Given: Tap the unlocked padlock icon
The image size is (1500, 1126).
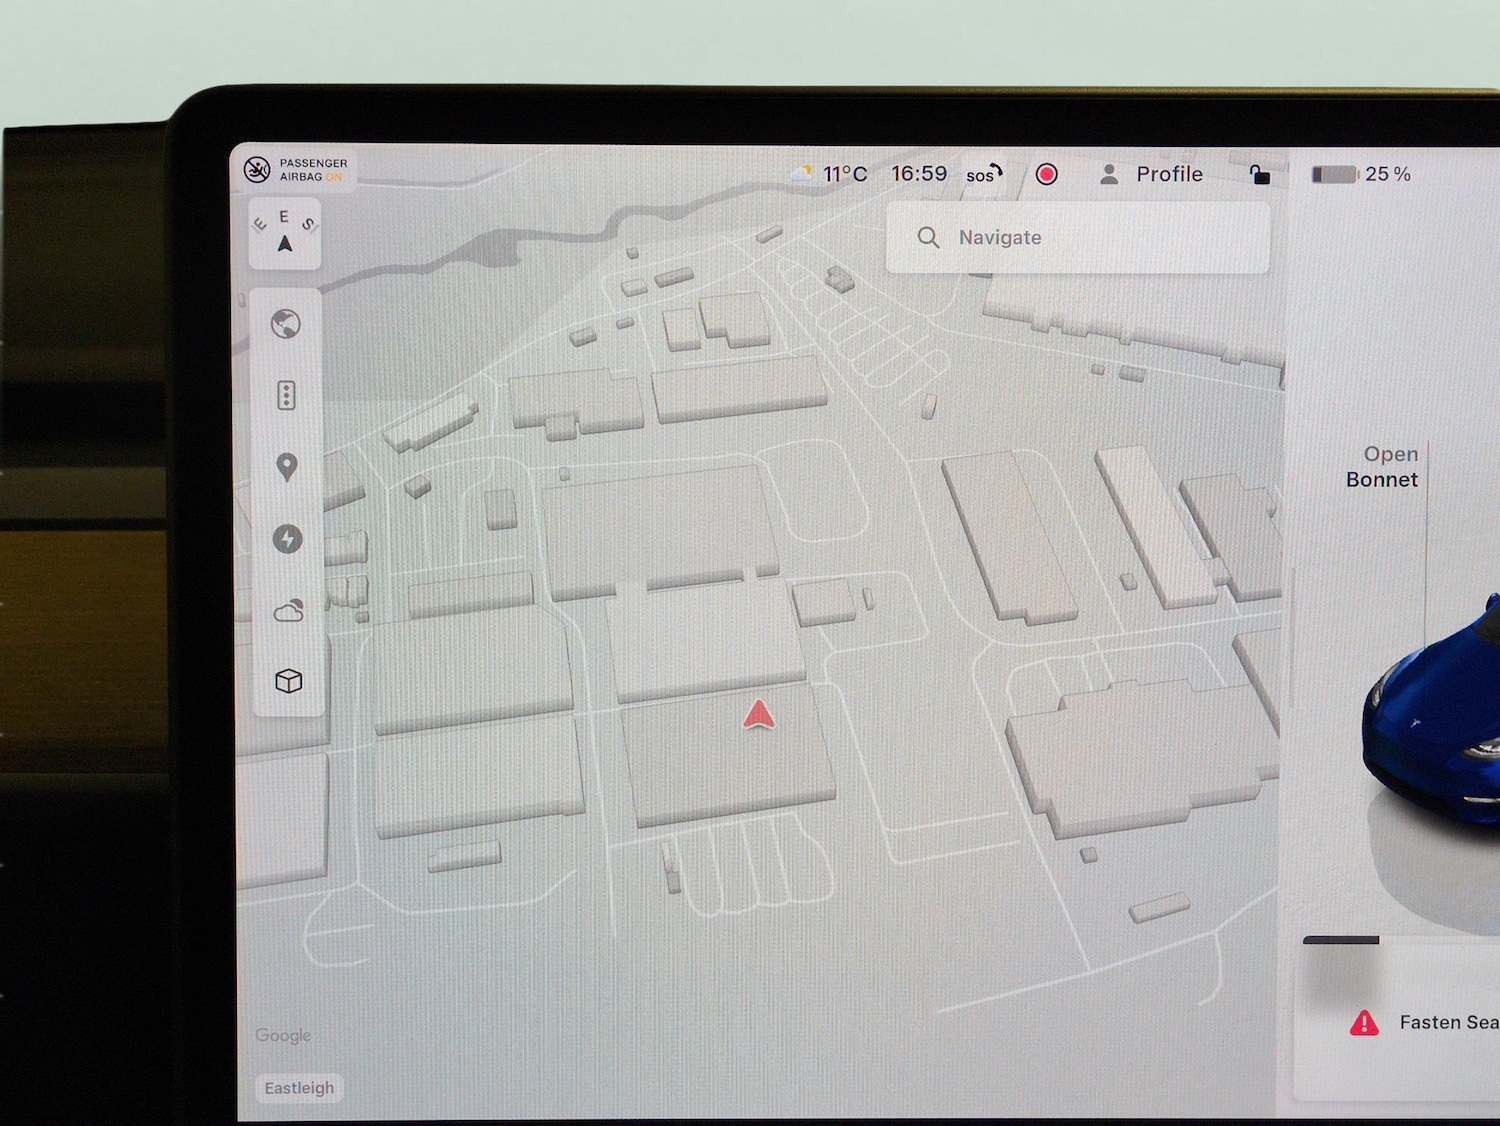Looking at the screenshot, I should [1259, 175].
